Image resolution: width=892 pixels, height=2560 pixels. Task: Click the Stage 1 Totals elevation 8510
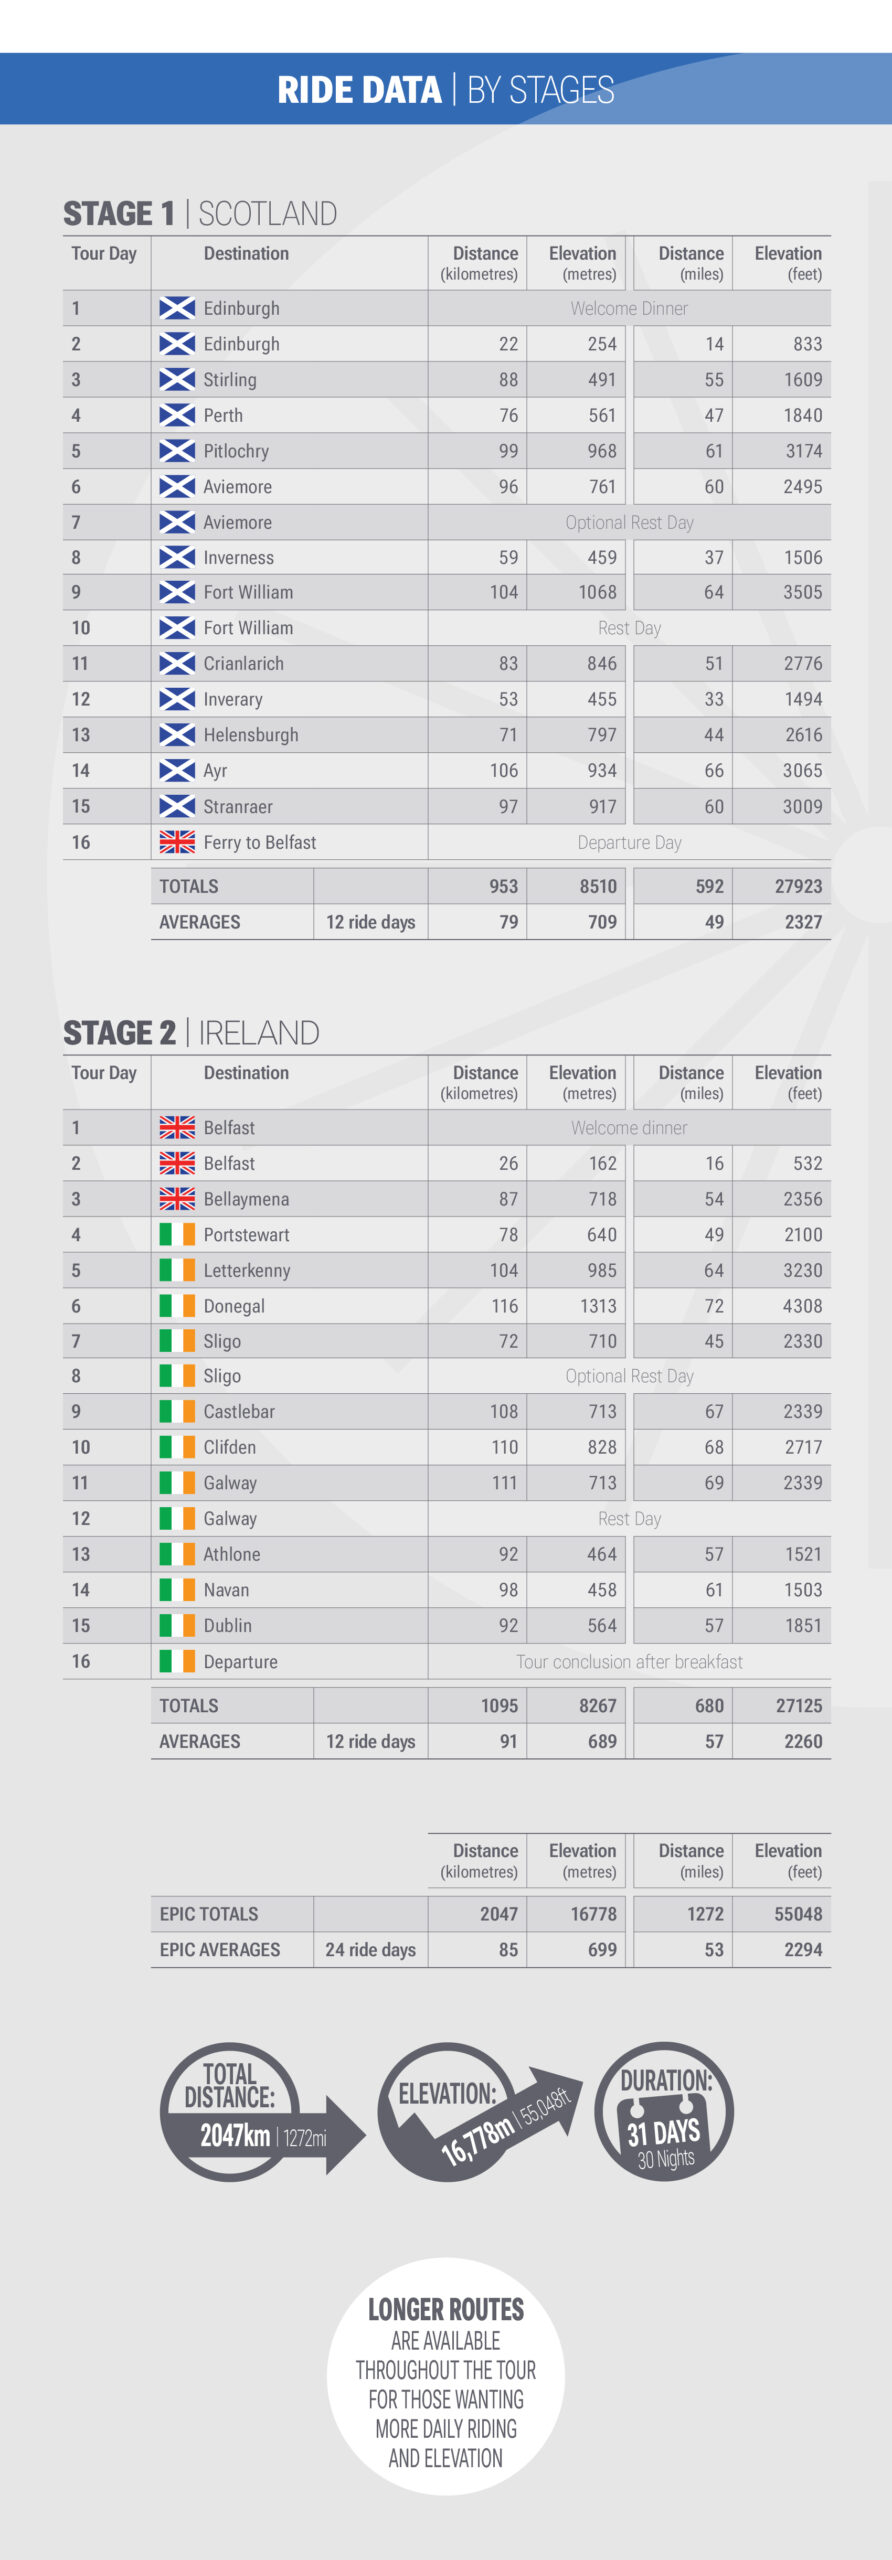[x=598, y=886]
